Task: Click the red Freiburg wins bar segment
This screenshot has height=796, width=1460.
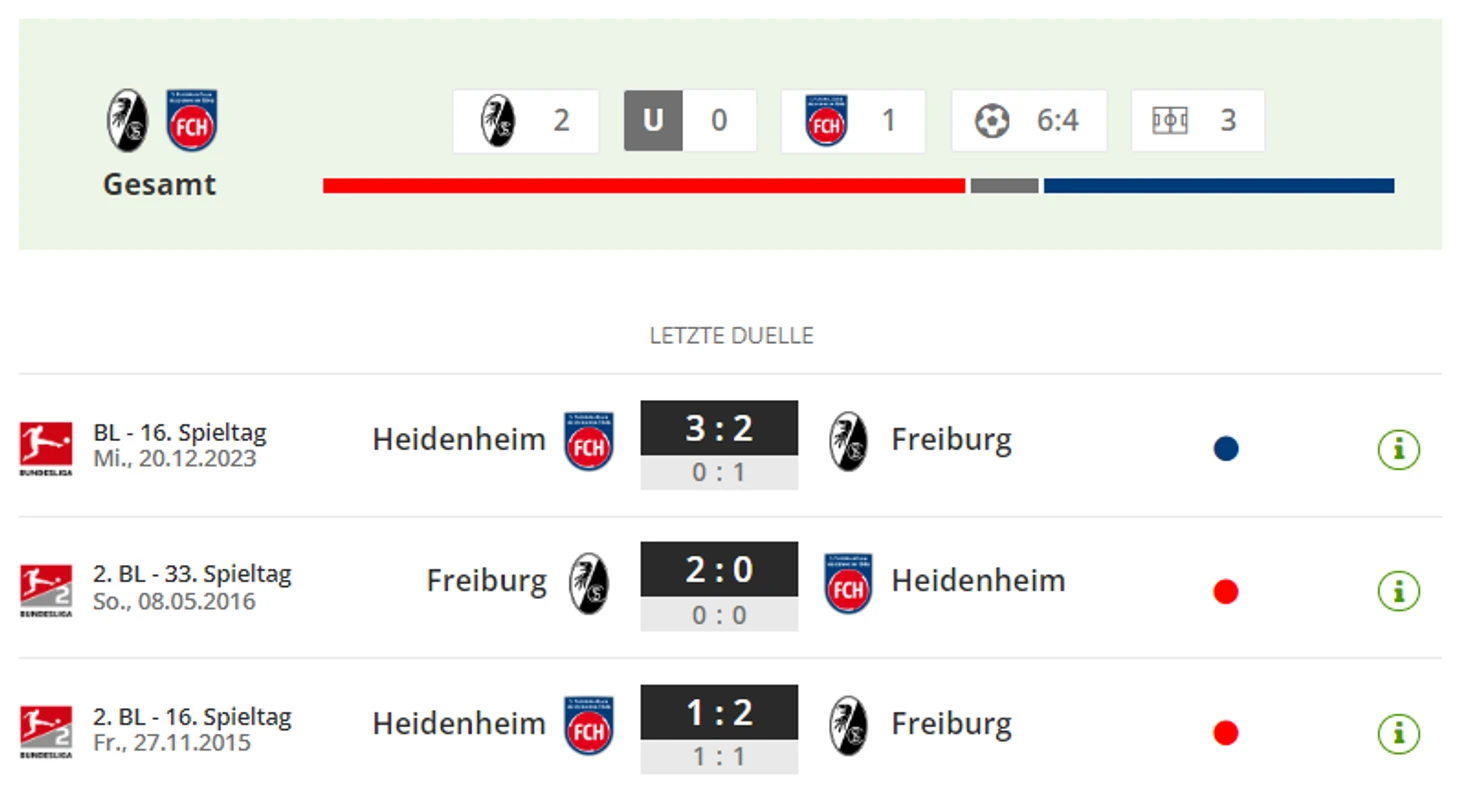Action: point(643,186)
